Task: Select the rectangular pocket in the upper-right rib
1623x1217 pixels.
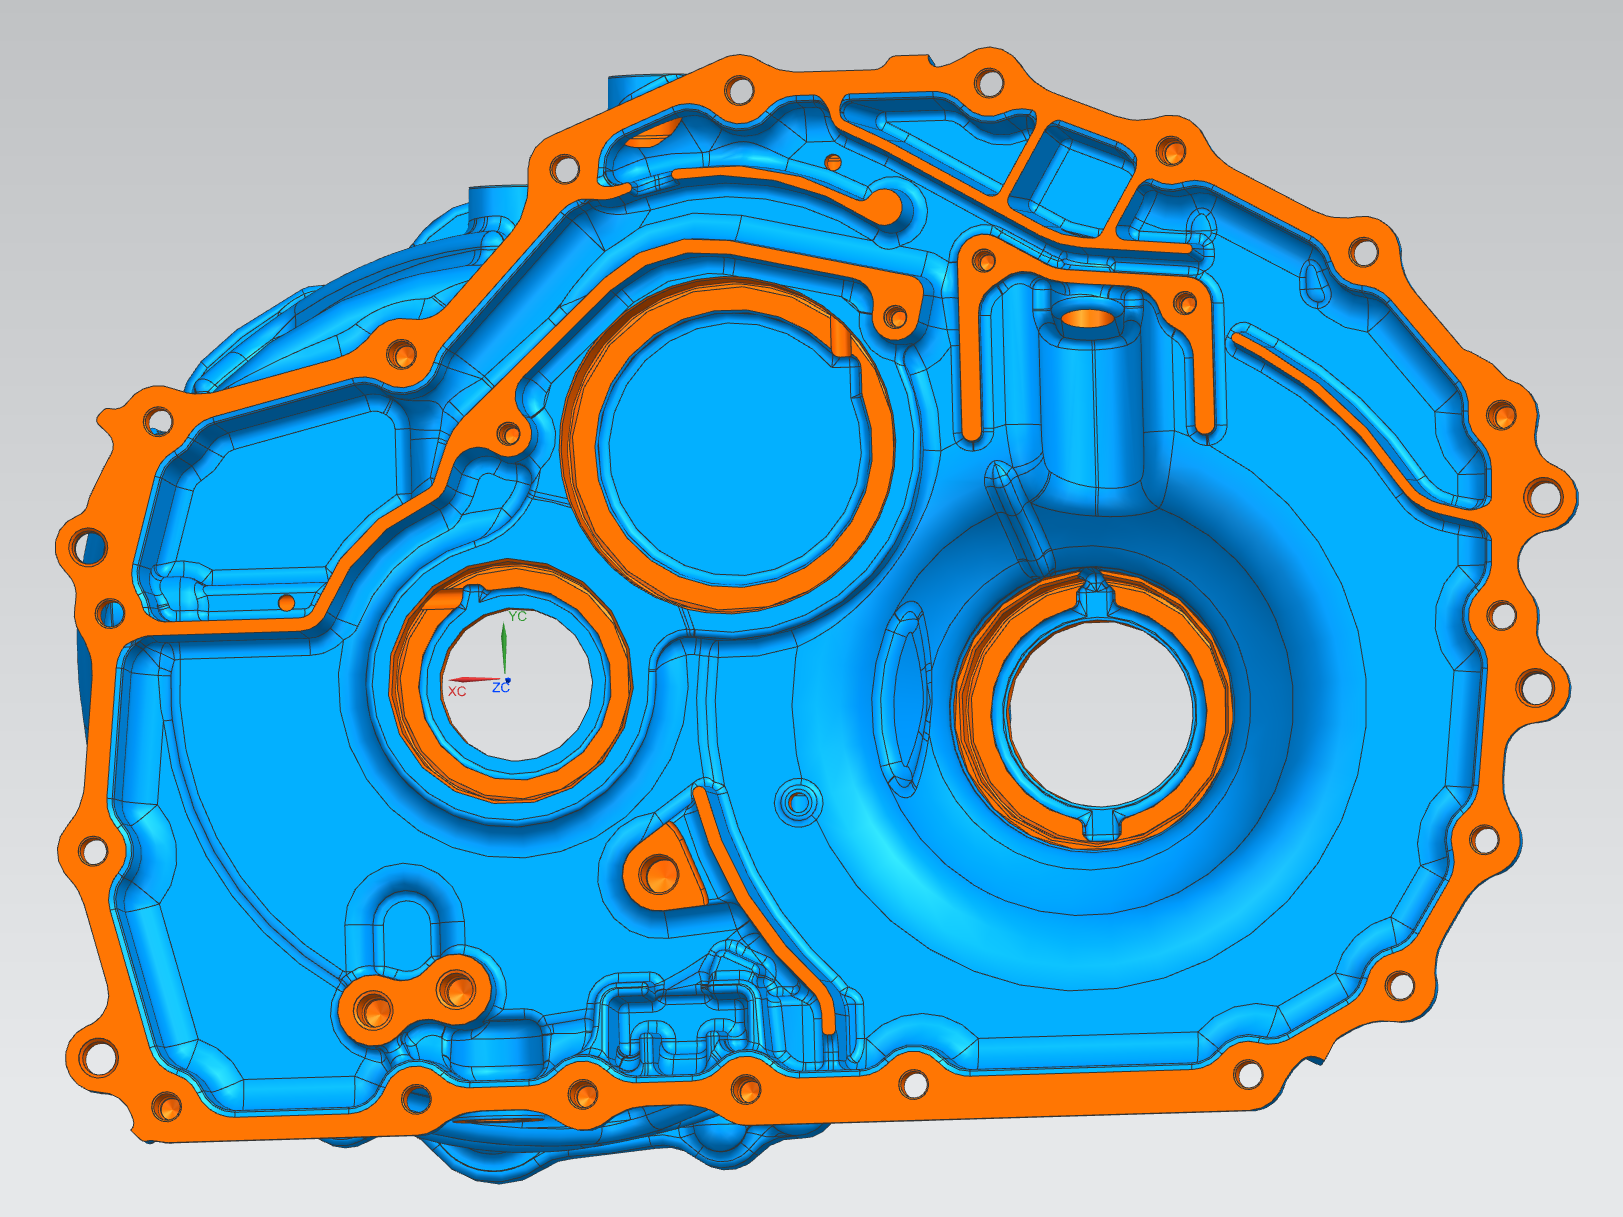Action: (x=1071, y=177)
